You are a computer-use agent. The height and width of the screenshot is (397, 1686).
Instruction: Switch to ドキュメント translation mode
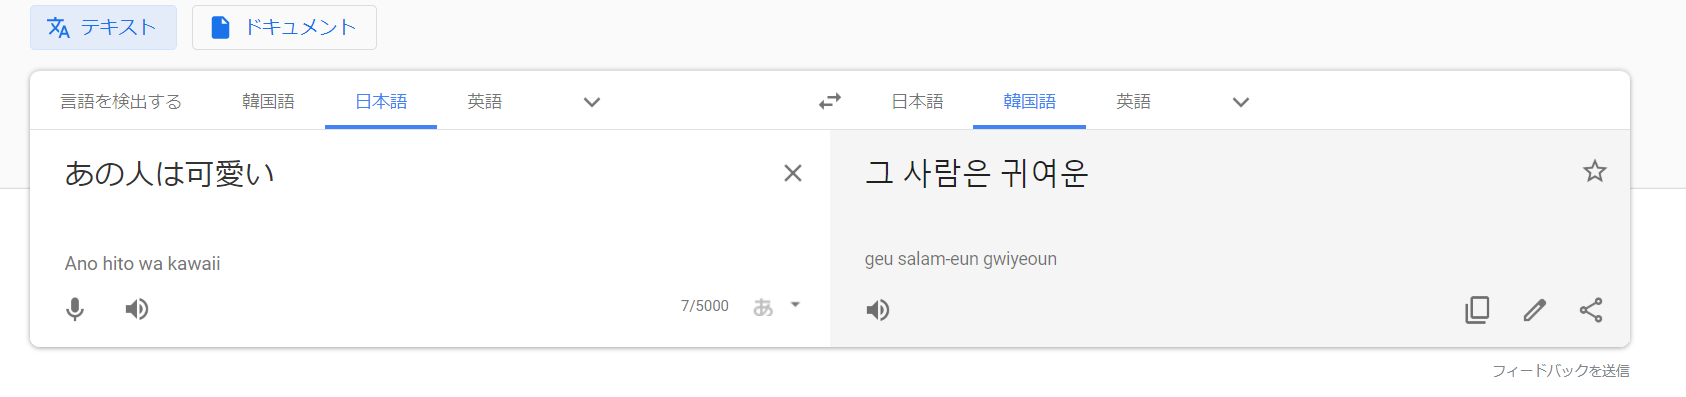pos(284,27)
